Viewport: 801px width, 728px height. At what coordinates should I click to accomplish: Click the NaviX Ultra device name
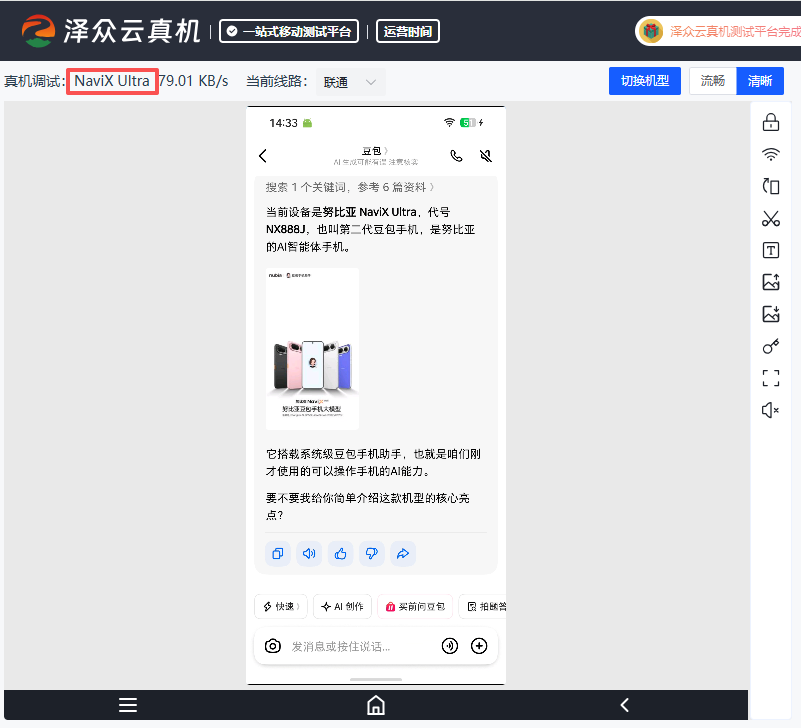tap(112, 81)
